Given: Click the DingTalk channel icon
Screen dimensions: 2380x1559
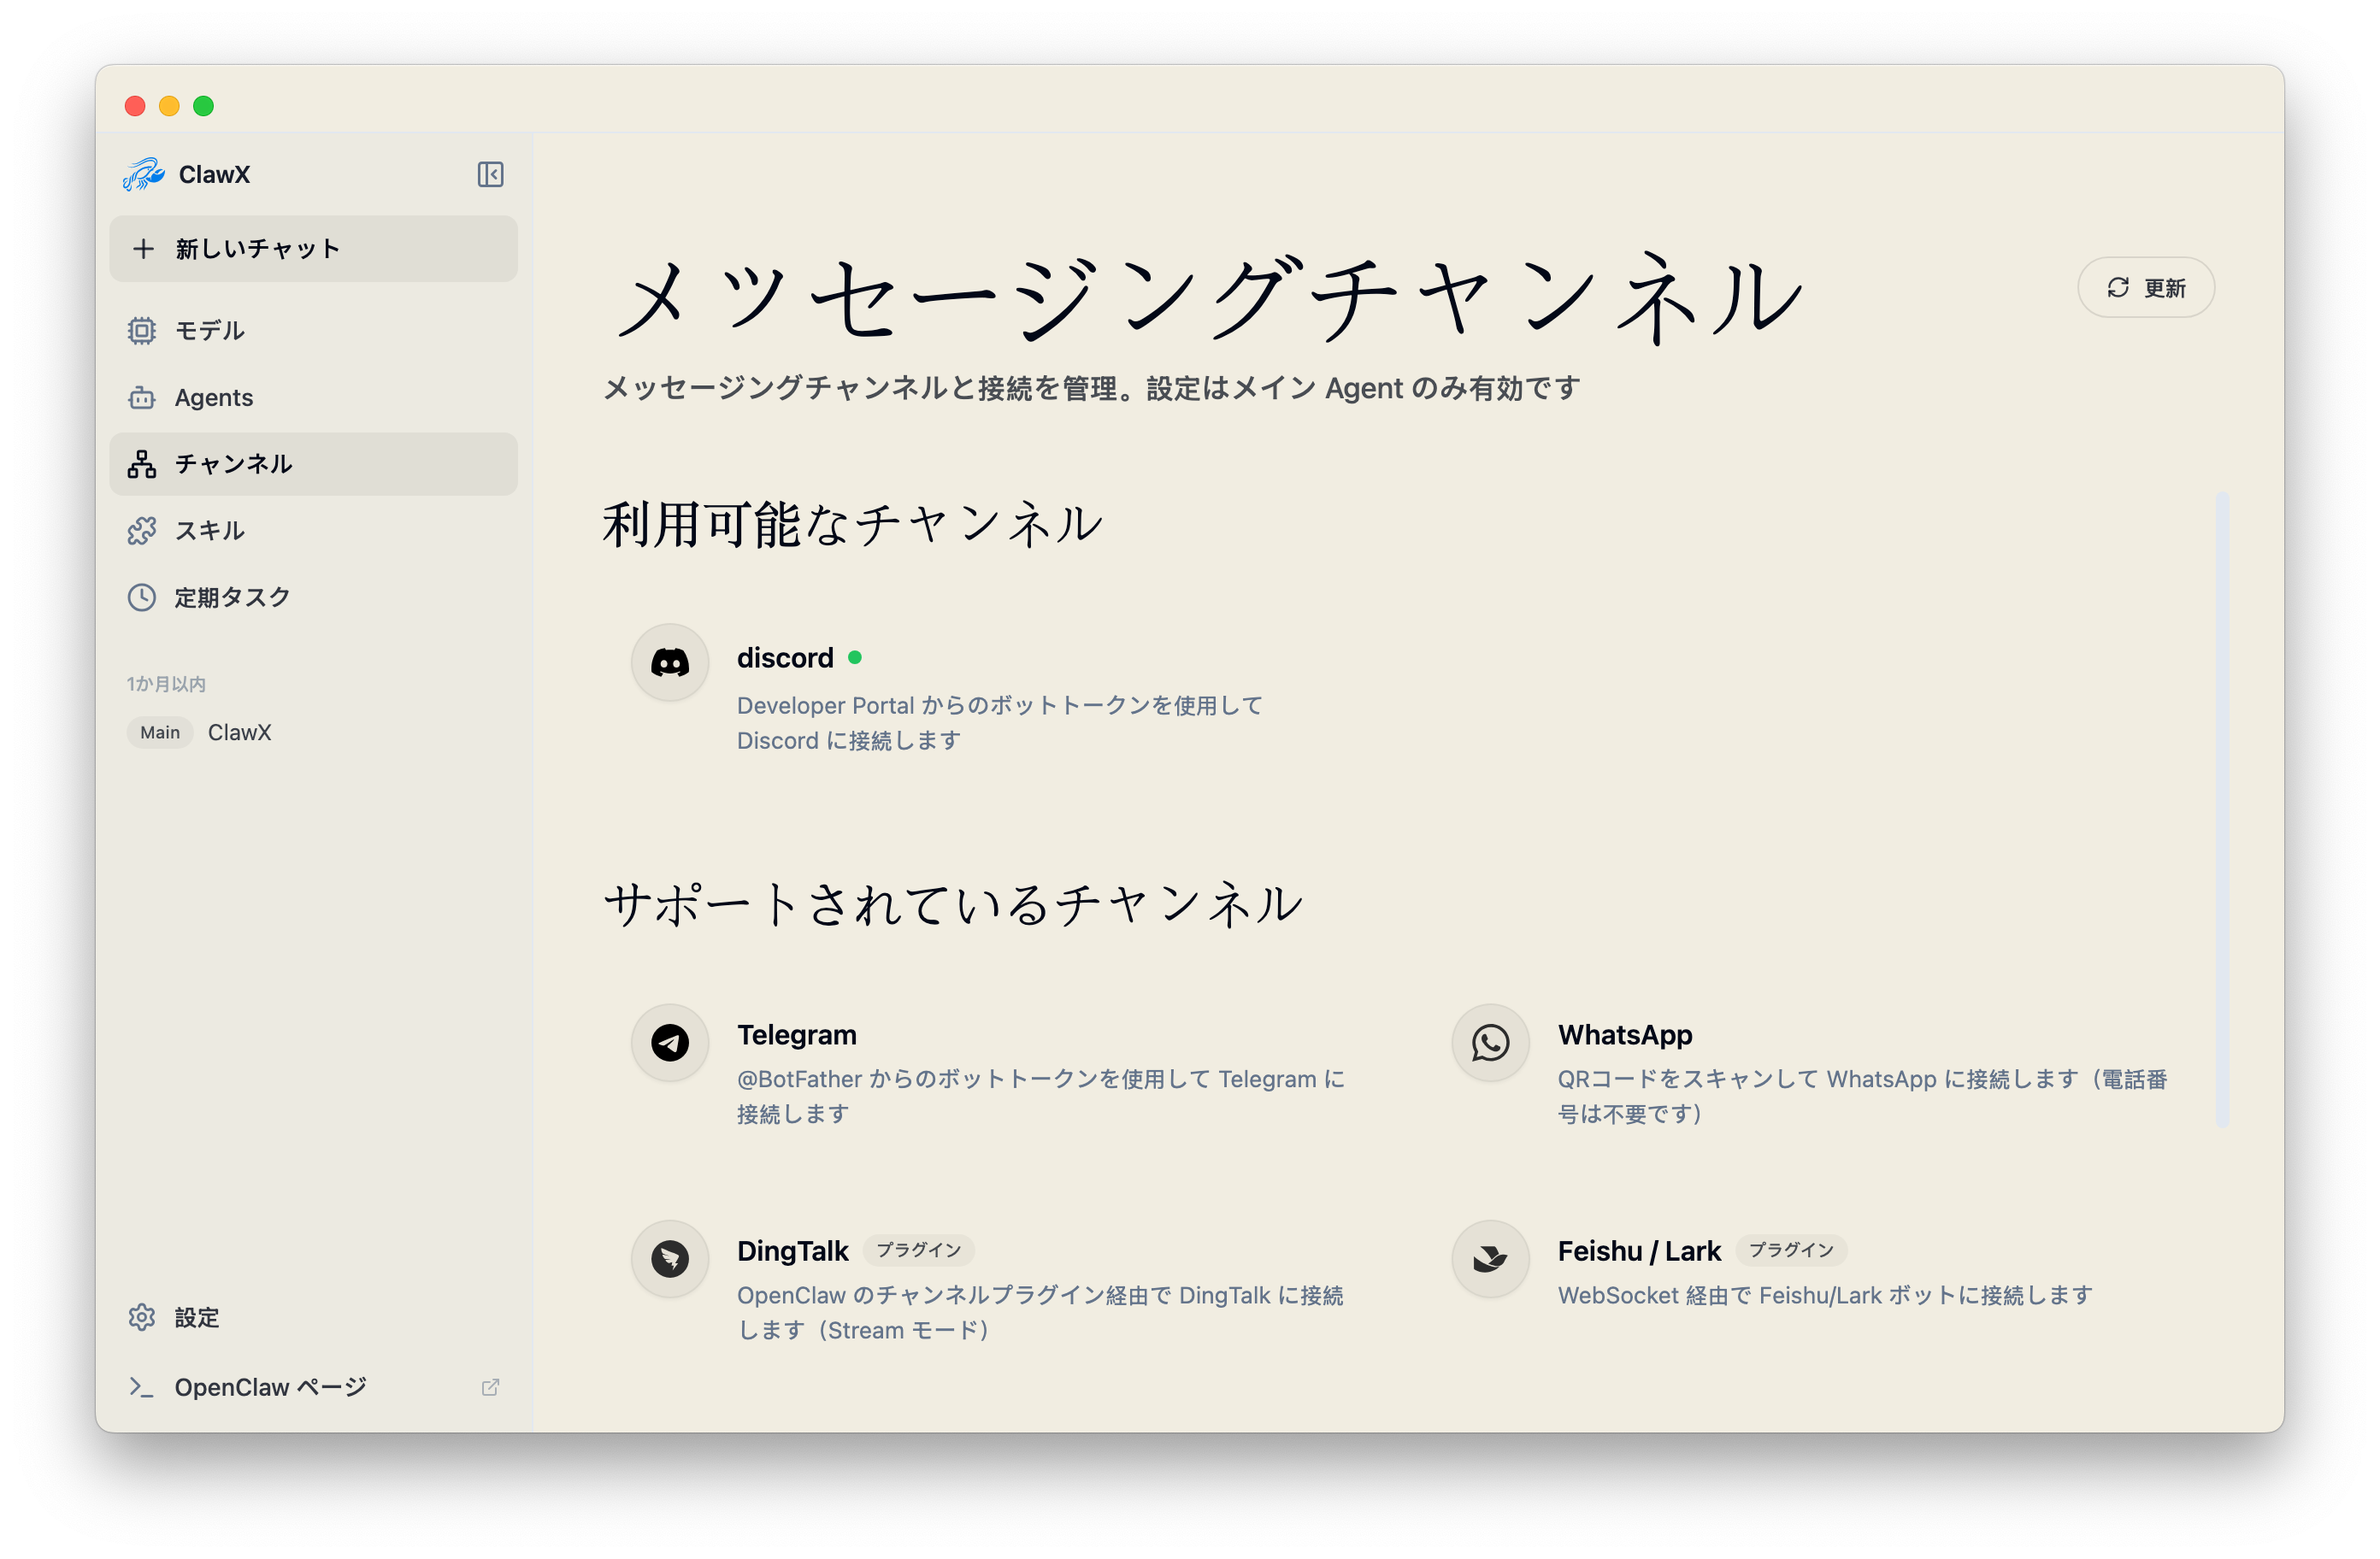Looking at the screenshot, I should point(670,1258).
